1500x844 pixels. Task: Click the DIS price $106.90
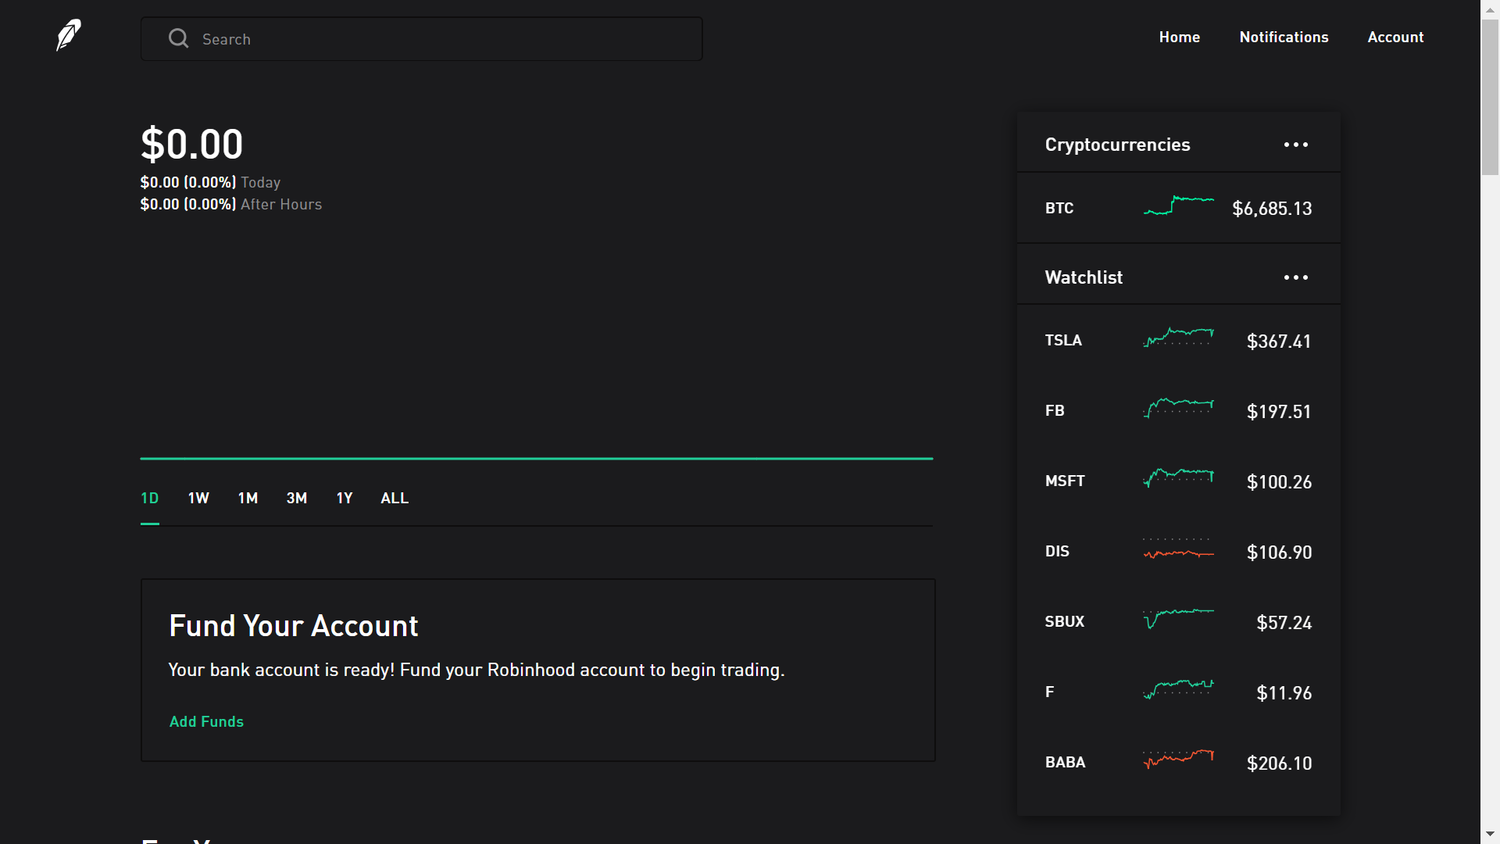1279,553
